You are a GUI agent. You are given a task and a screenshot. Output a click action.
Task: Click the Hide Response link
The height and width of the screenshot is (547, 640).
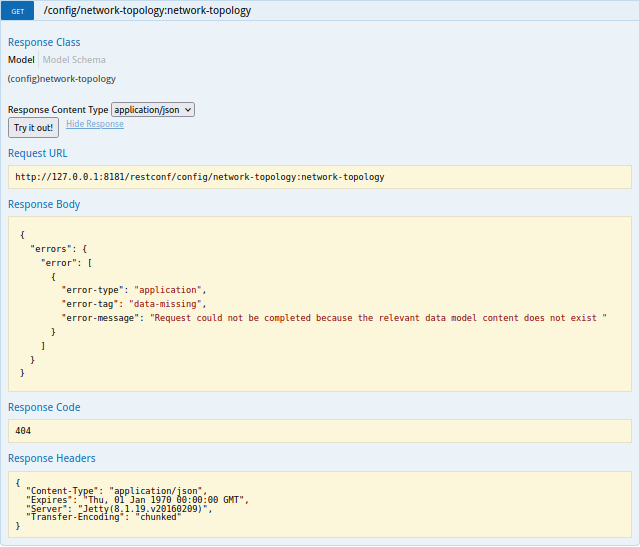pyautogui.click(x=95, y=124)
